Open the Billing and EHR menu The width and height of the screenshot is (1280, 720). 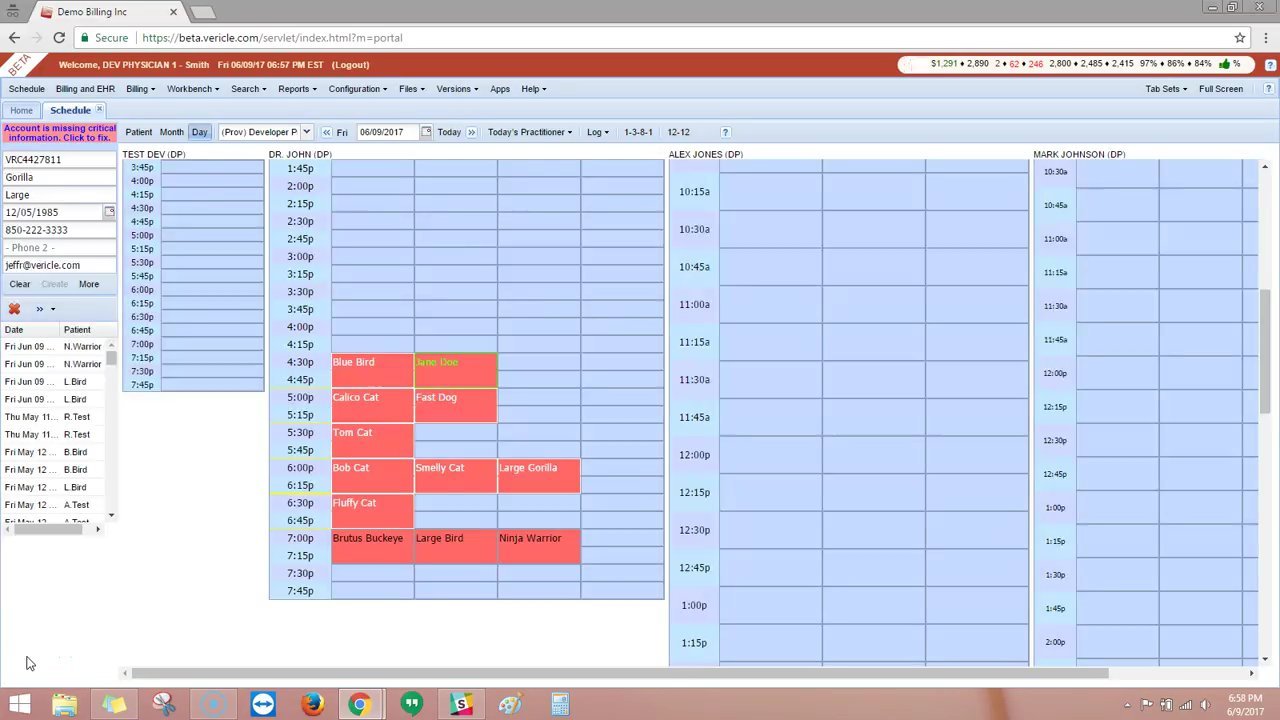(85, 88)
